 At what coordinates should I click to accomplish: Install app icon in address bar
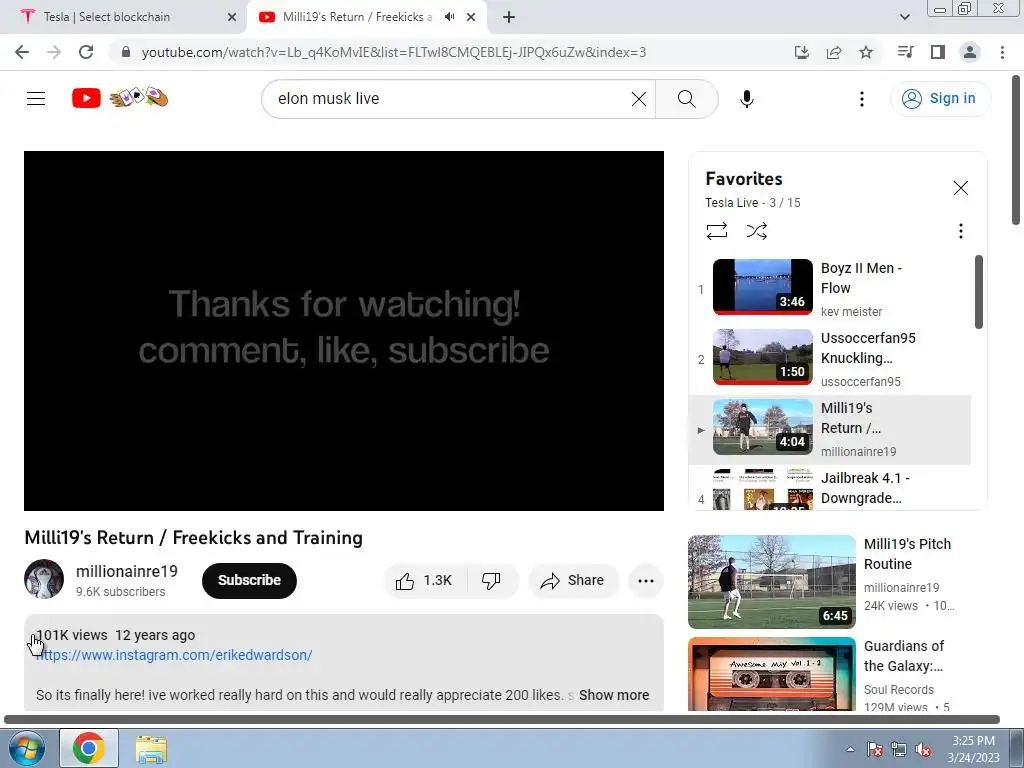coord(801,52)
